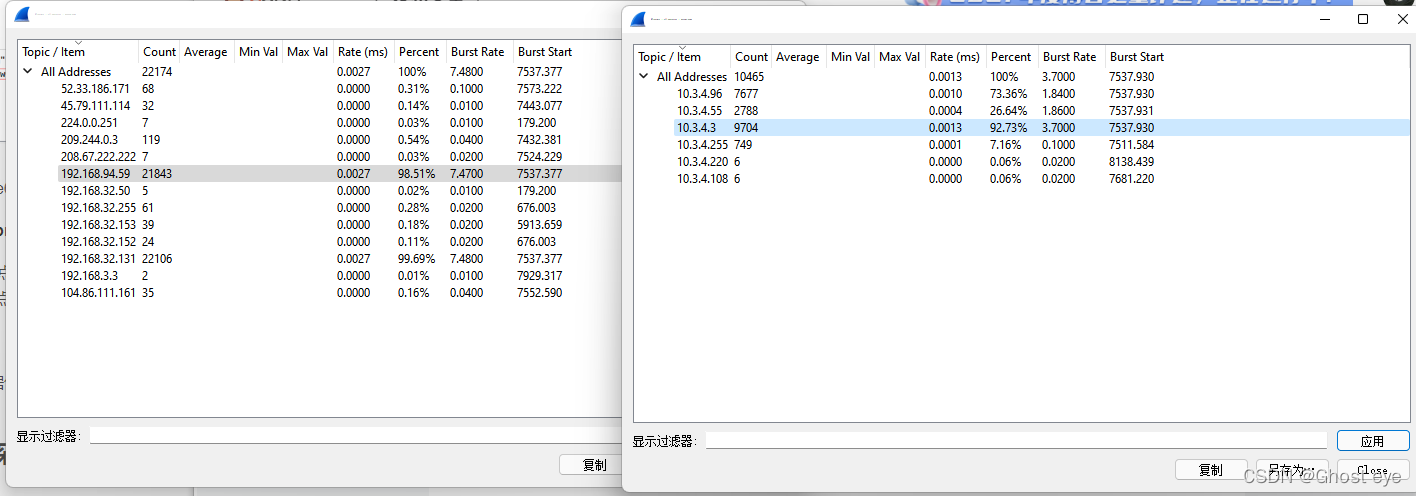Sort right window by Burst Start column
1416x496 pixels.
[1137, 57]
